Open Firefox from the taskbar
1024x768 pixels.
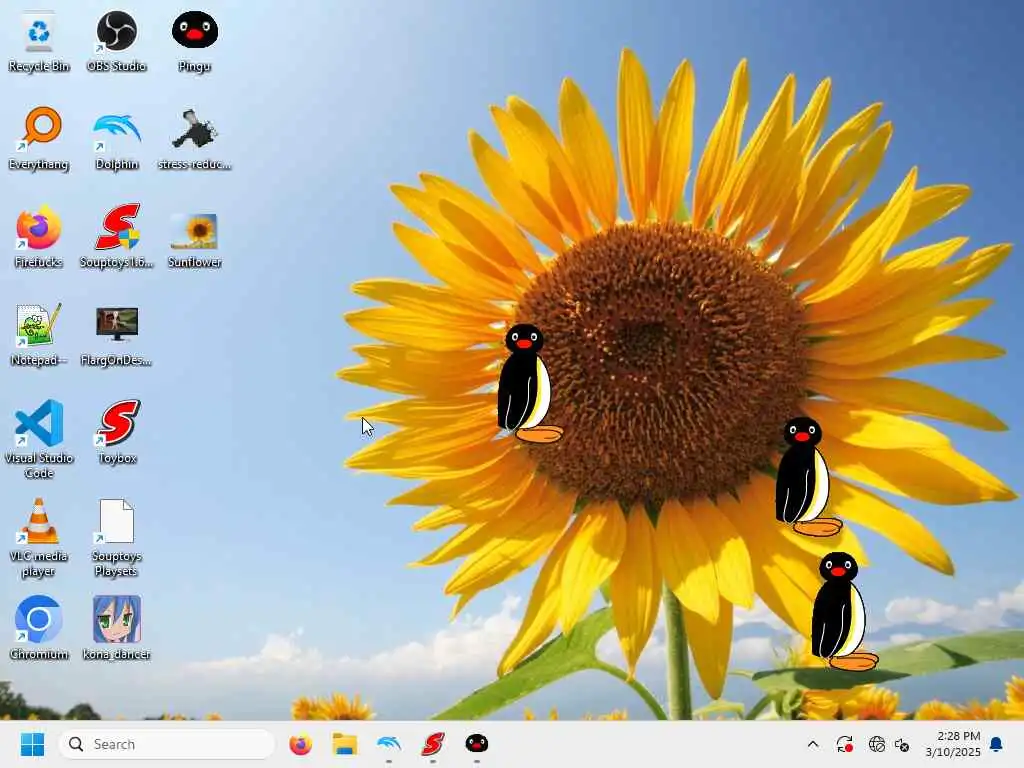(300, 744)
